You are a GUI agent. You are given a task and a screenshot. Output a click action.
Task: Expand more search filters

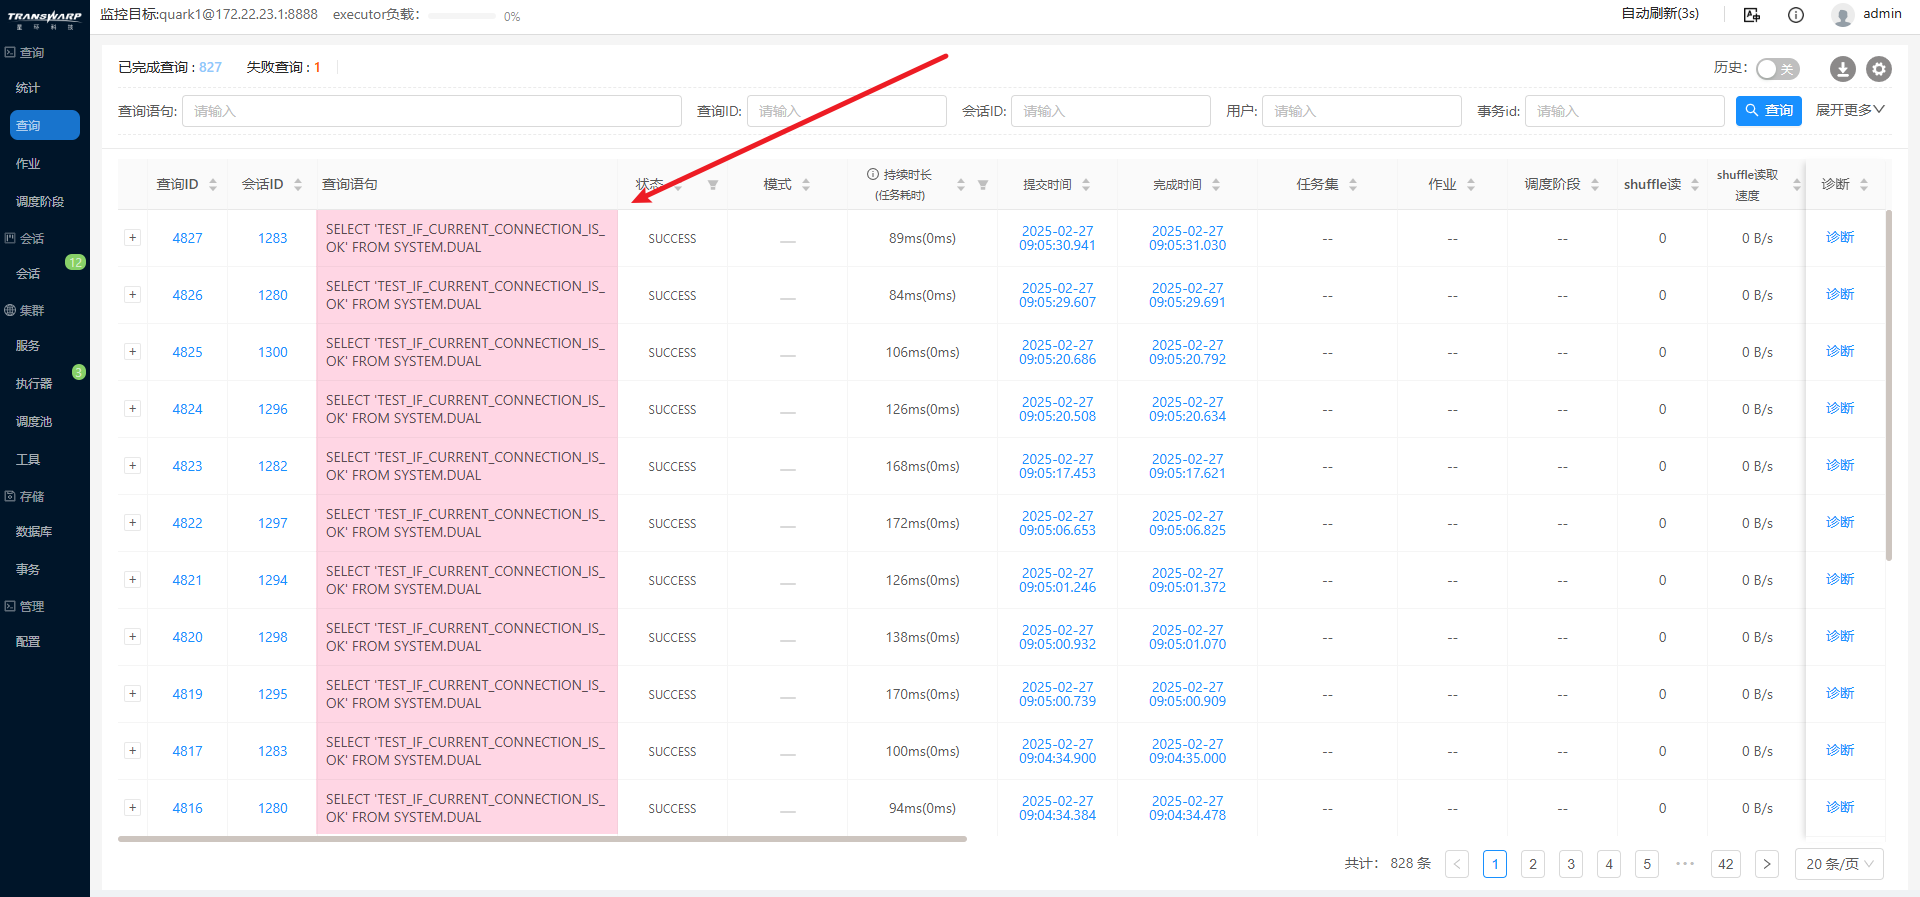click(1849, 110)
